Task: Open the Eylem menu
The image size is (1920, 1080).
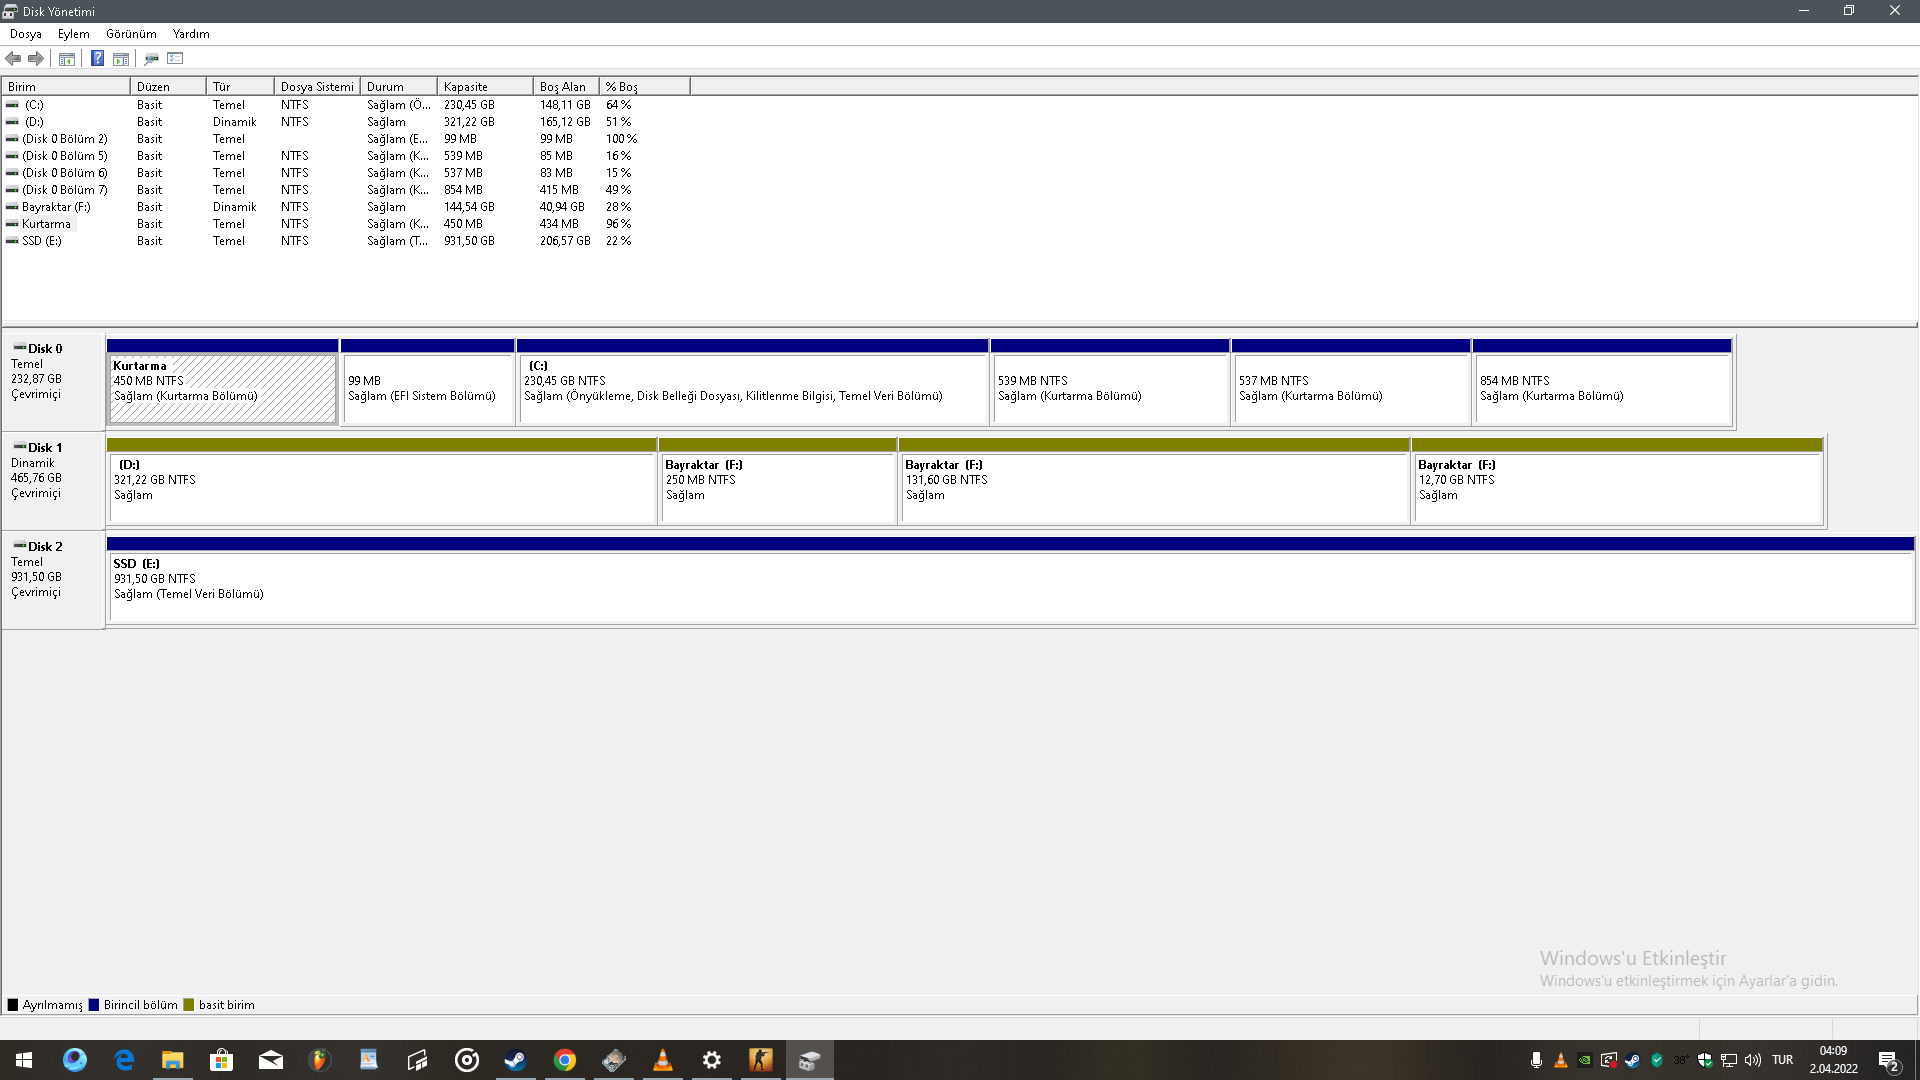Action: [73, 34]
